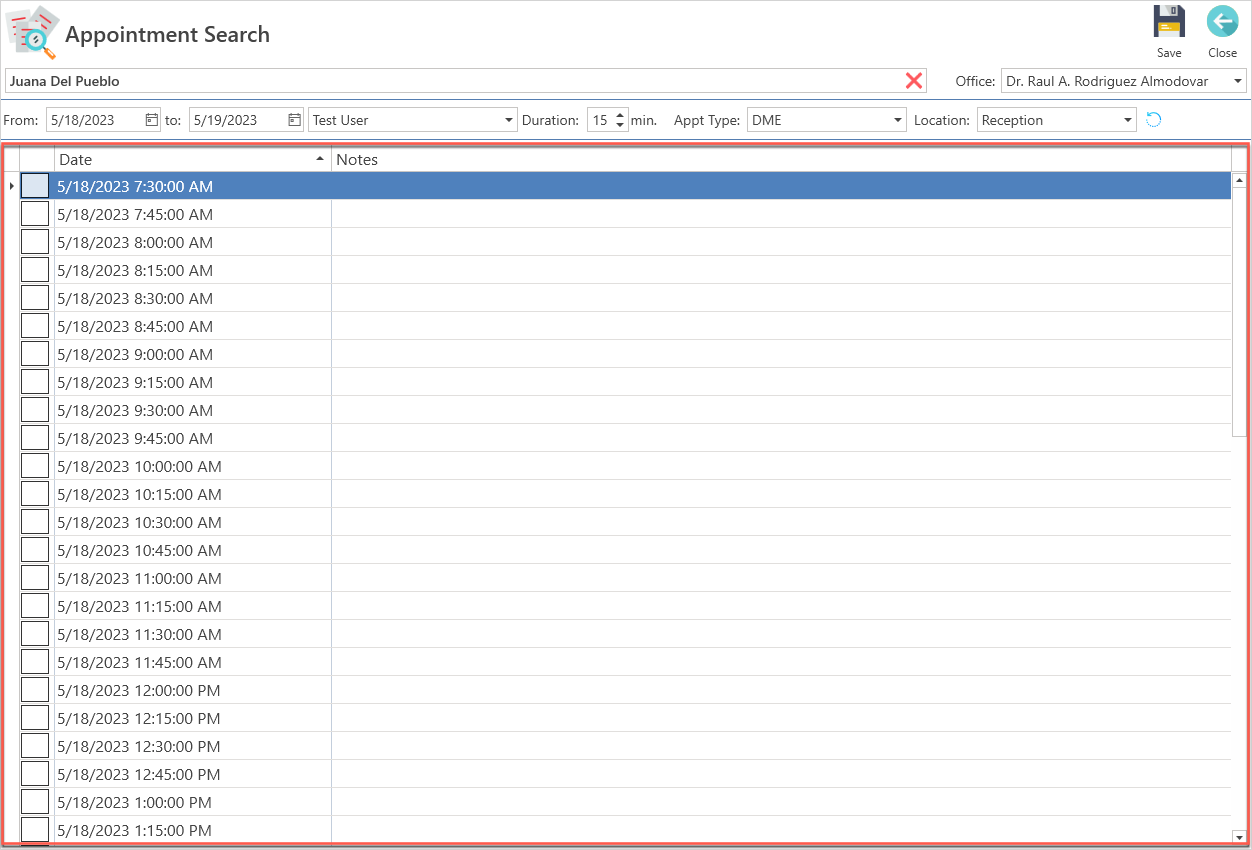Click the refresh search spinner icon

pyautogui.click(x=1153, y=120)
